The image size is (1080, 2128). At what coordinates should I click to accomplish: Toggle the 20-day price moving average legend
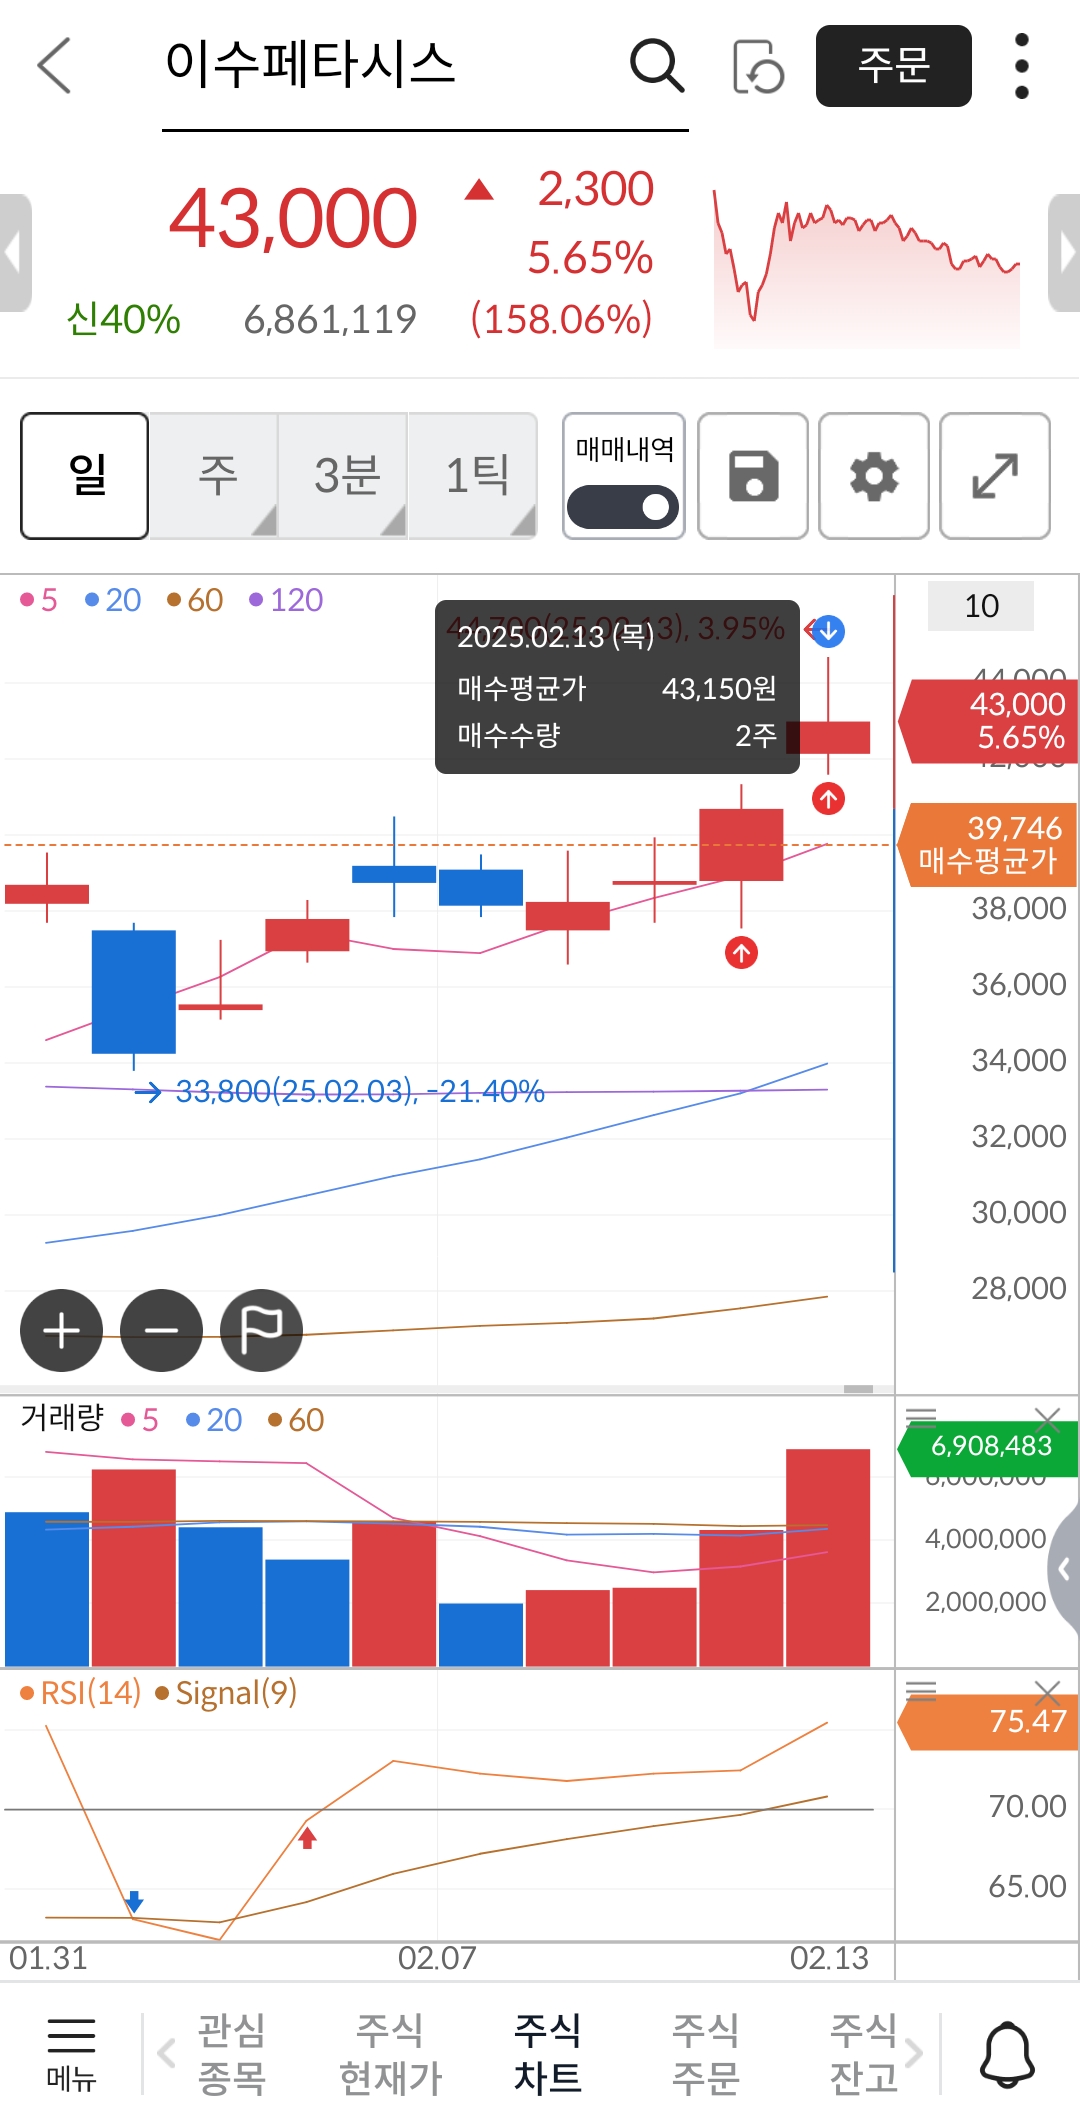(113, 600)
